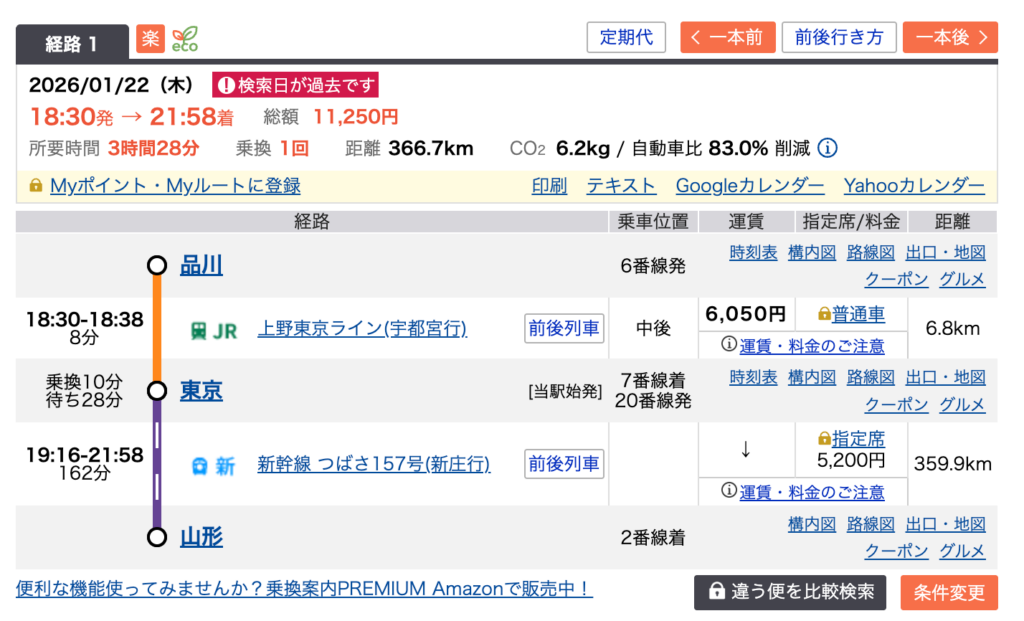Click the 定期代 button
Screen dimensions: 1024x621
coord(626,38)
